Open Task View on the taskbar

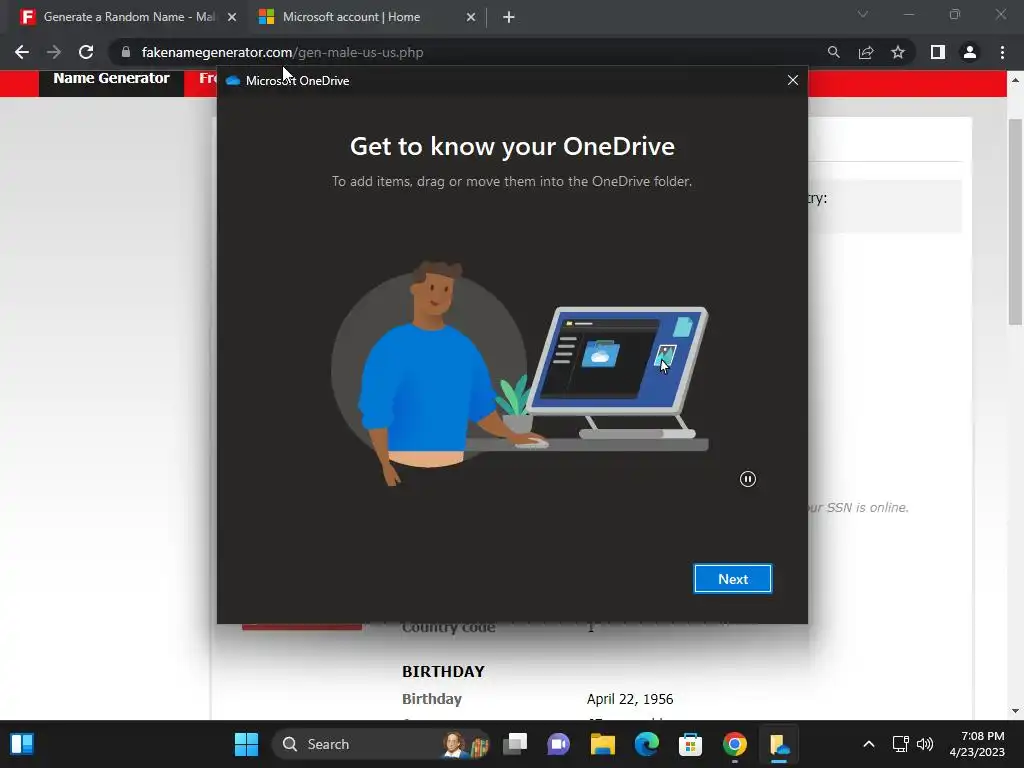(515, 744)
